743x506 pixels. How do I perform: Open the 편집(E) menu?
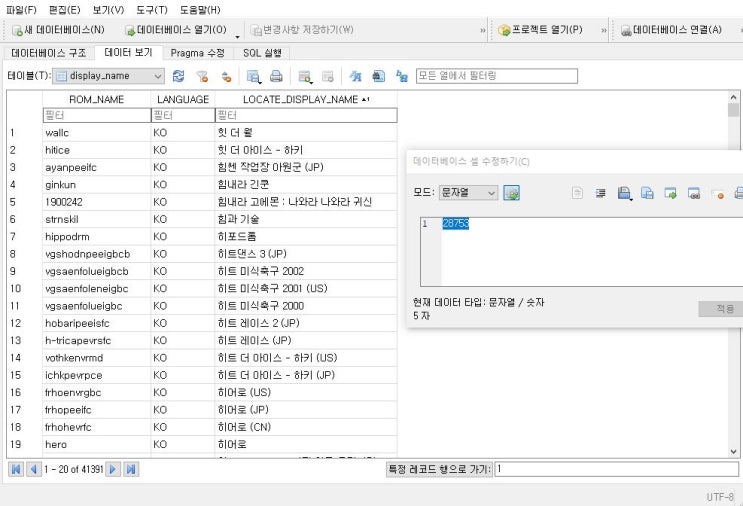click(x=64, y=9)
